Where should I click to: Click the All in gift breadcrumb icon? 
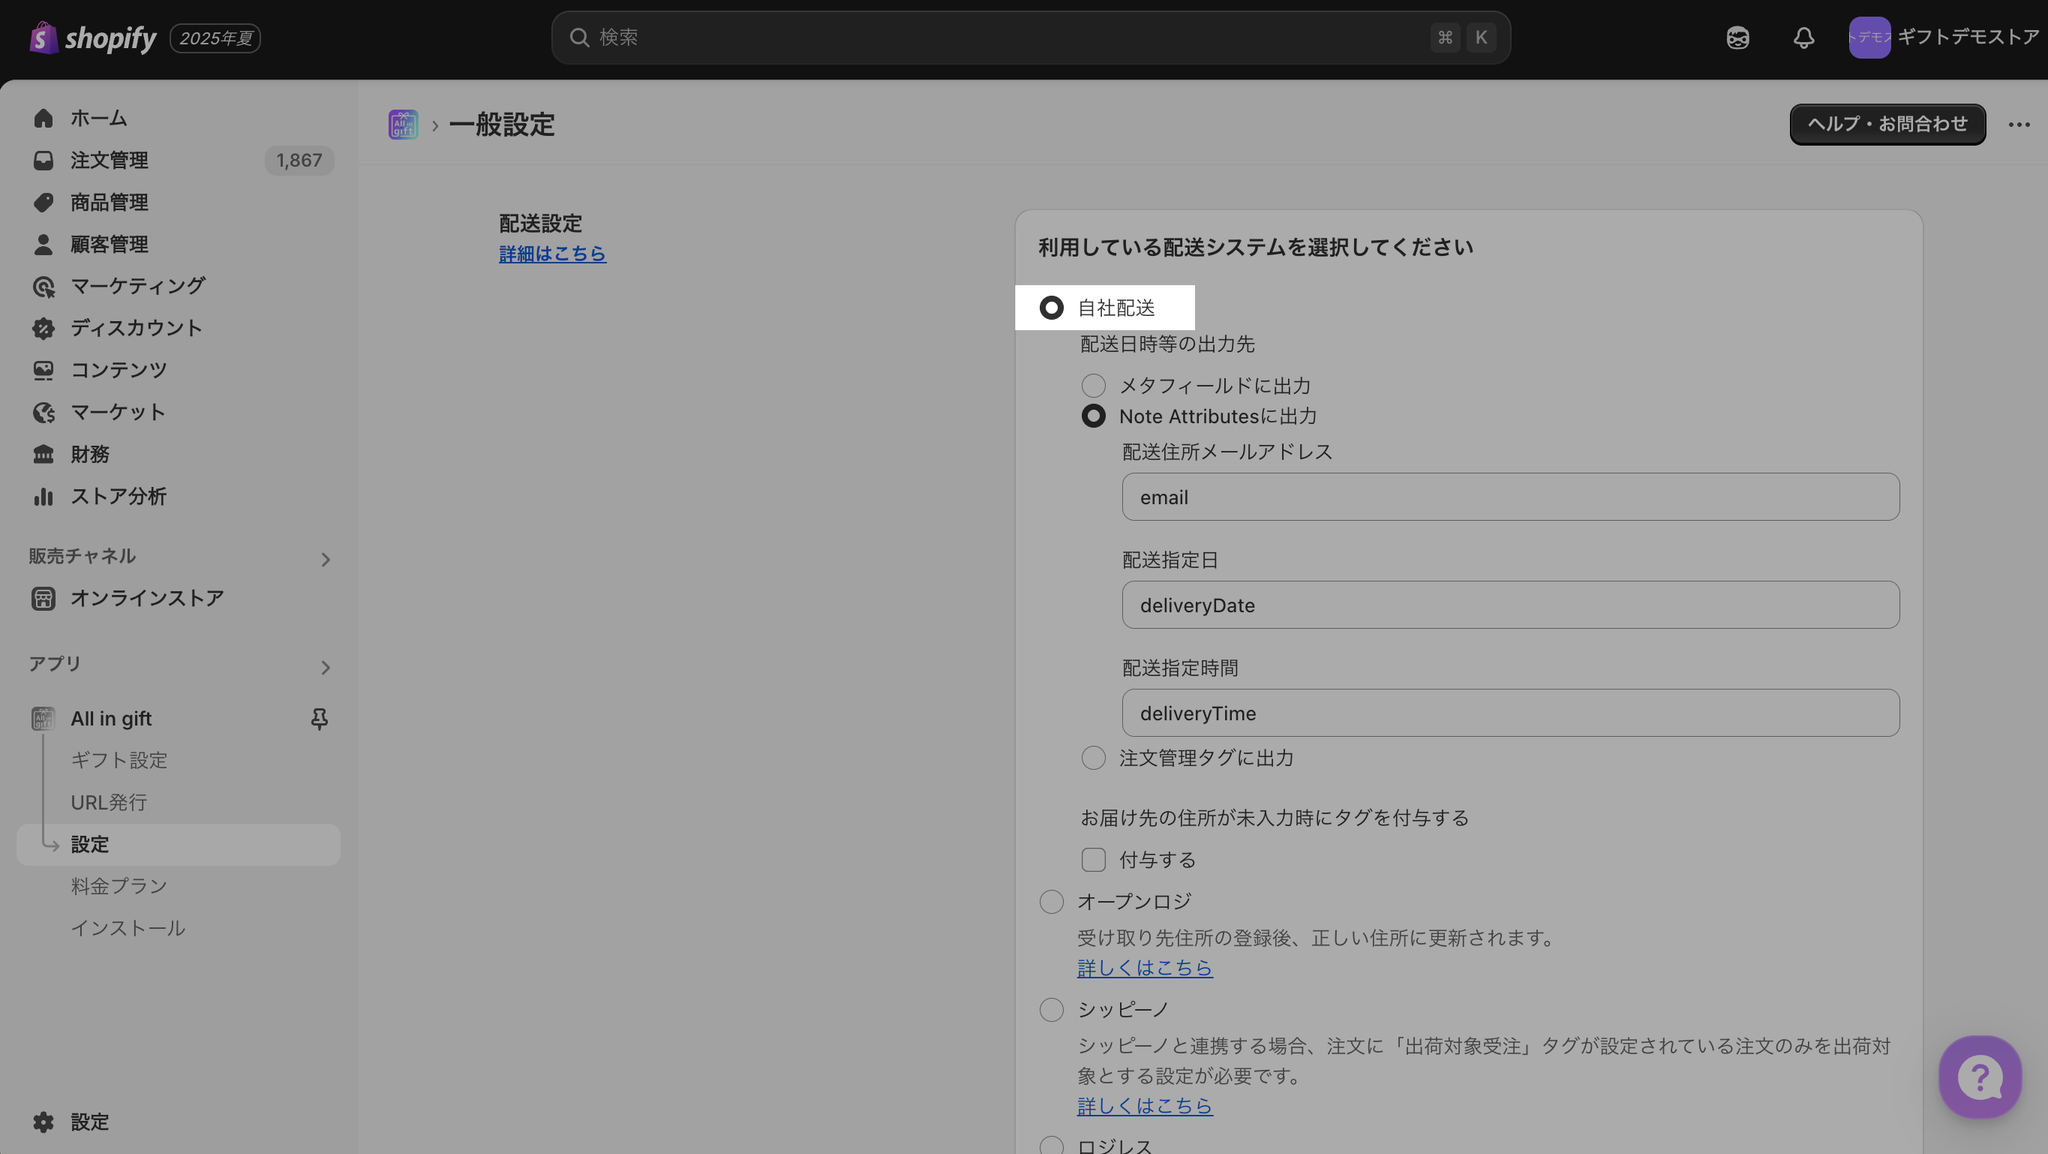(x=403, y=125)
